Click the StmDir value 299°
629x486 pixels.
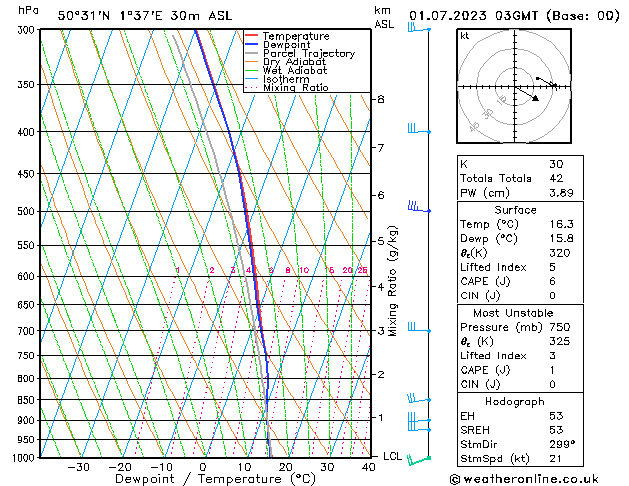561,443
